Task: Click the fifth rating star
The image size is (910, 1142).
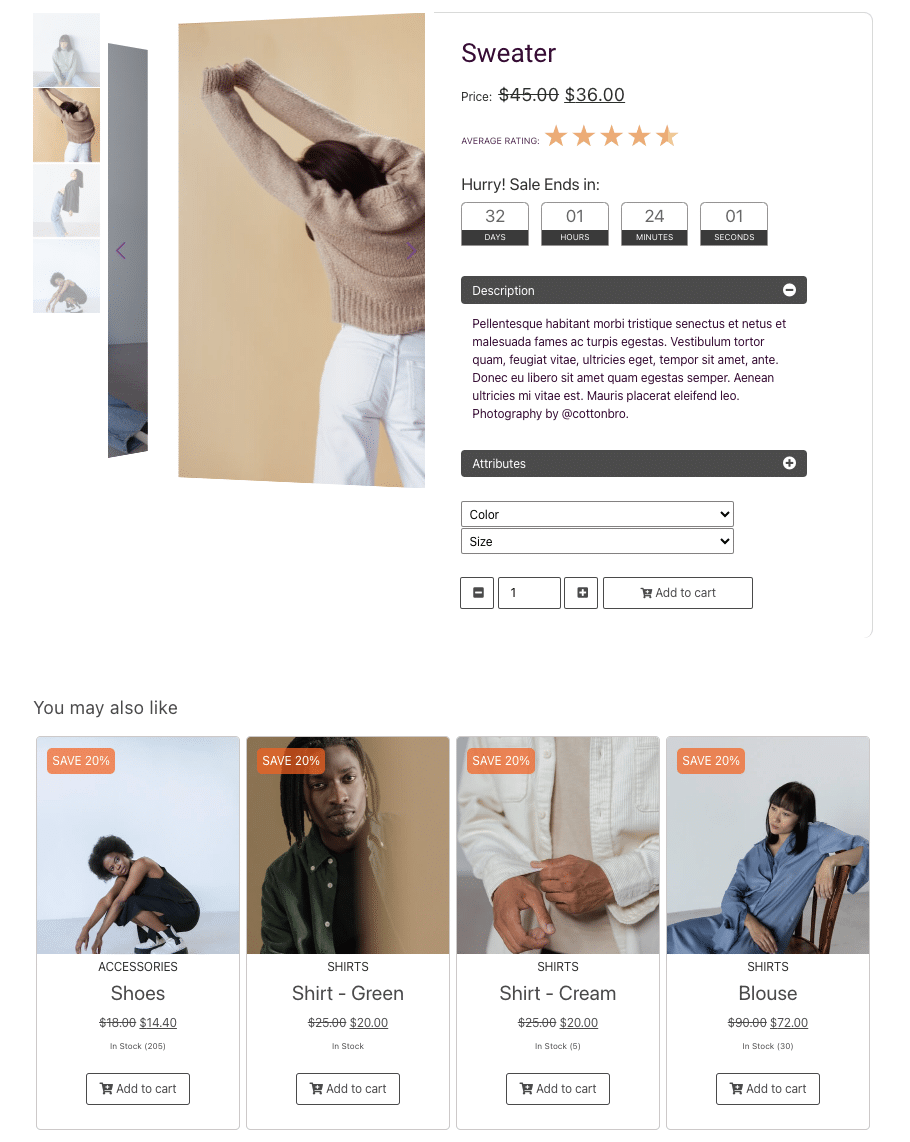Action: click(667, 136)
